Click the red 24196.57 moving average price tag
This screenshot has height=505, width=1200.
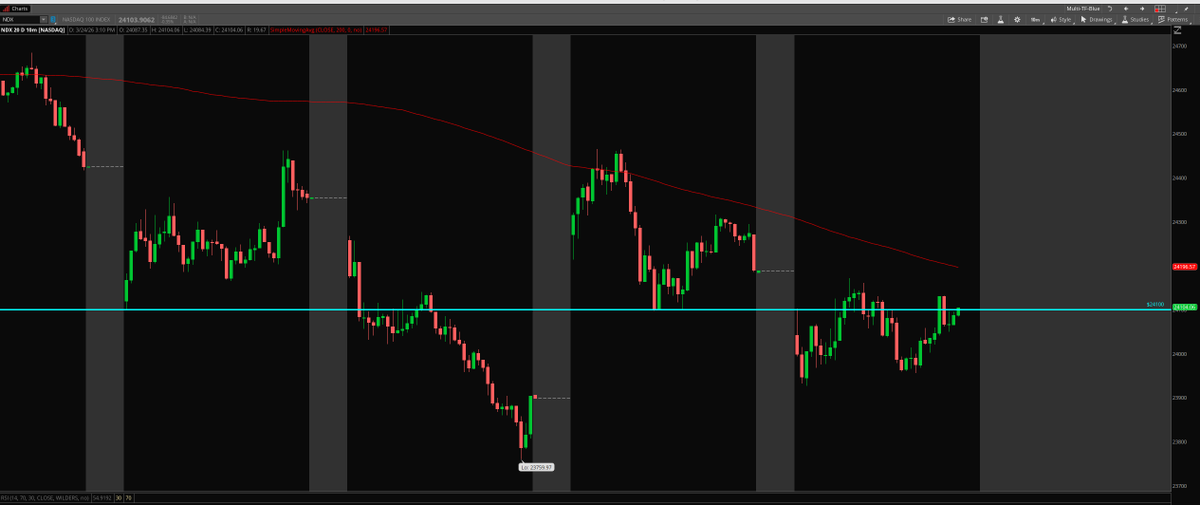click(1184, 267)
